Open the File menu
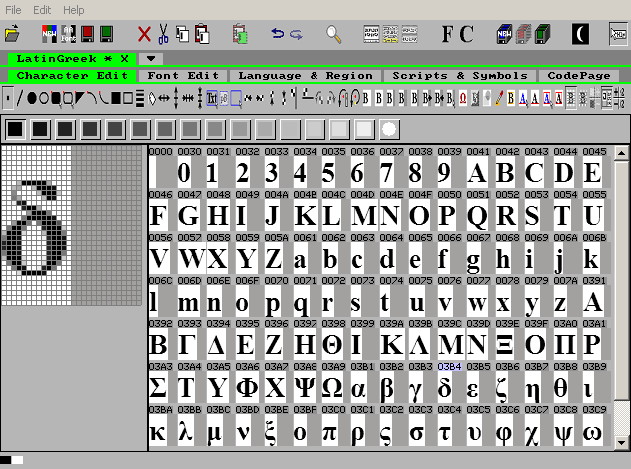The image size is (631, 469). coord(13,10)
